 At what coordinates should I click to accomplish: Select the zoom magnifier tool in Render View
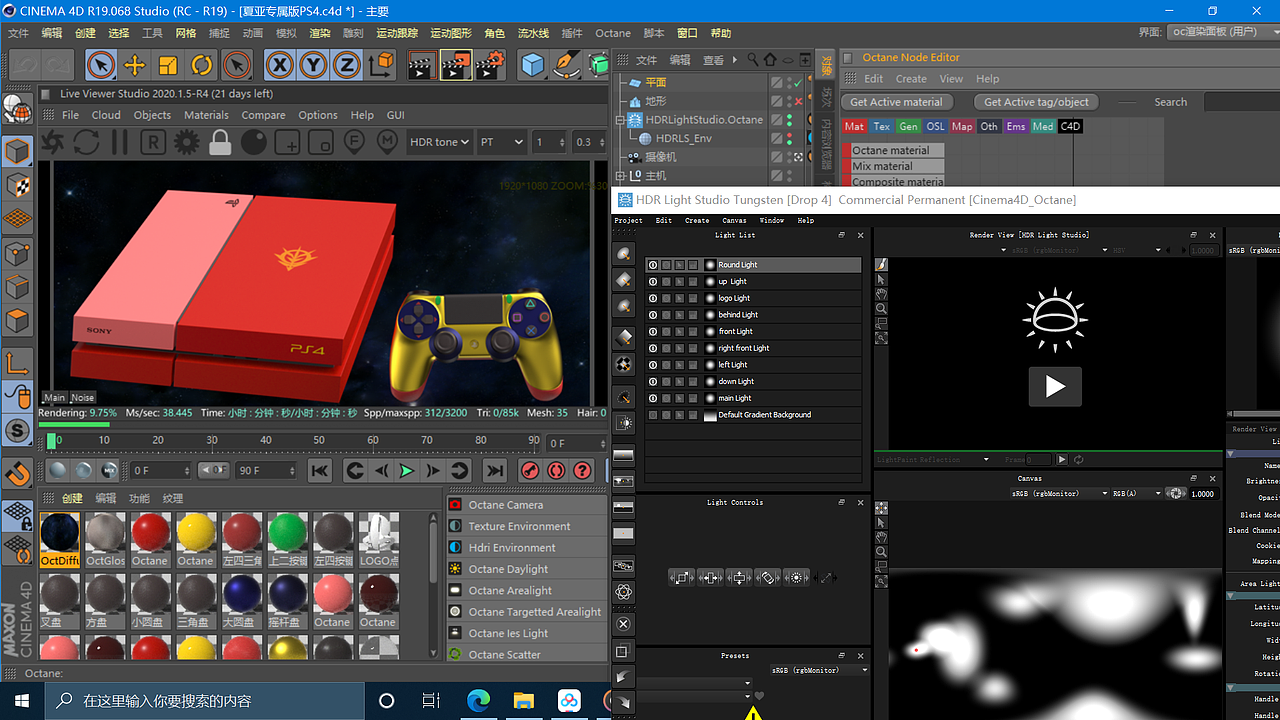pos(881,309)
